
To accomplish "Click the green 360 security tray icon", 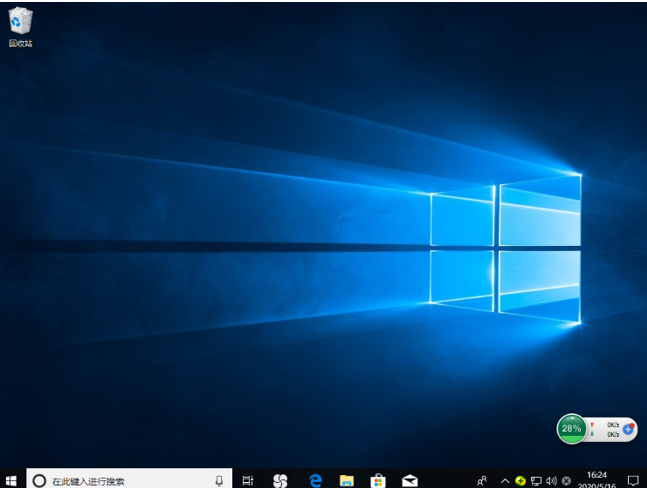I will (x=520, y=481).
